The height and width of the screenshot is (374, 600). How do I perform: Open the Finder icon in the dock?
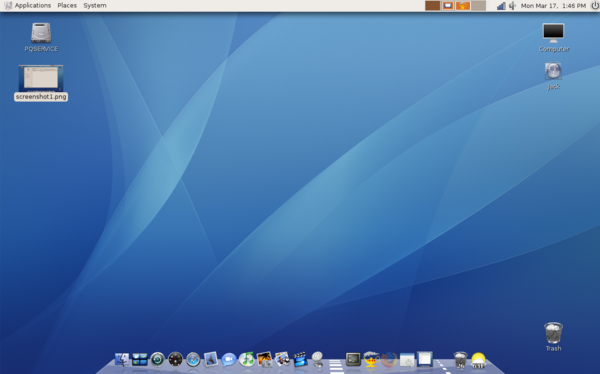(122, 359)
